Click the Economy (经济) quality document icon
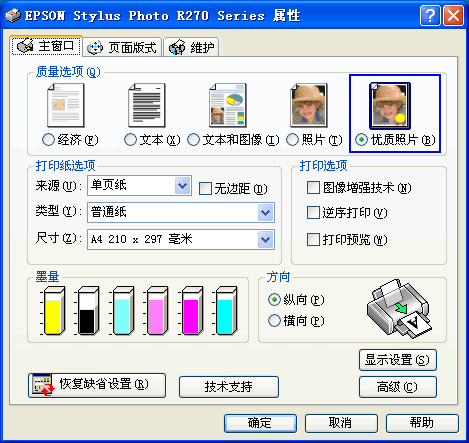This screenshot has width=469, height=443. coord(66,105)
